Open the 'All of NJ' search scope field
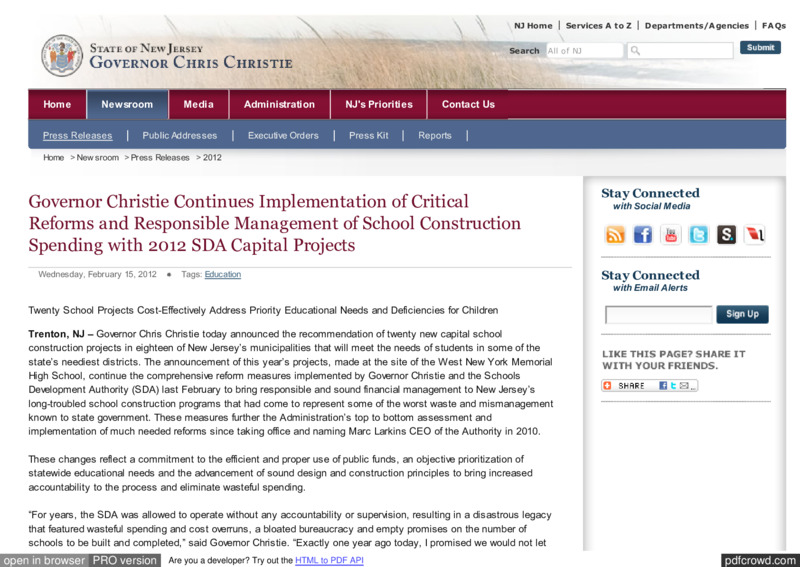 click(585, 51)
